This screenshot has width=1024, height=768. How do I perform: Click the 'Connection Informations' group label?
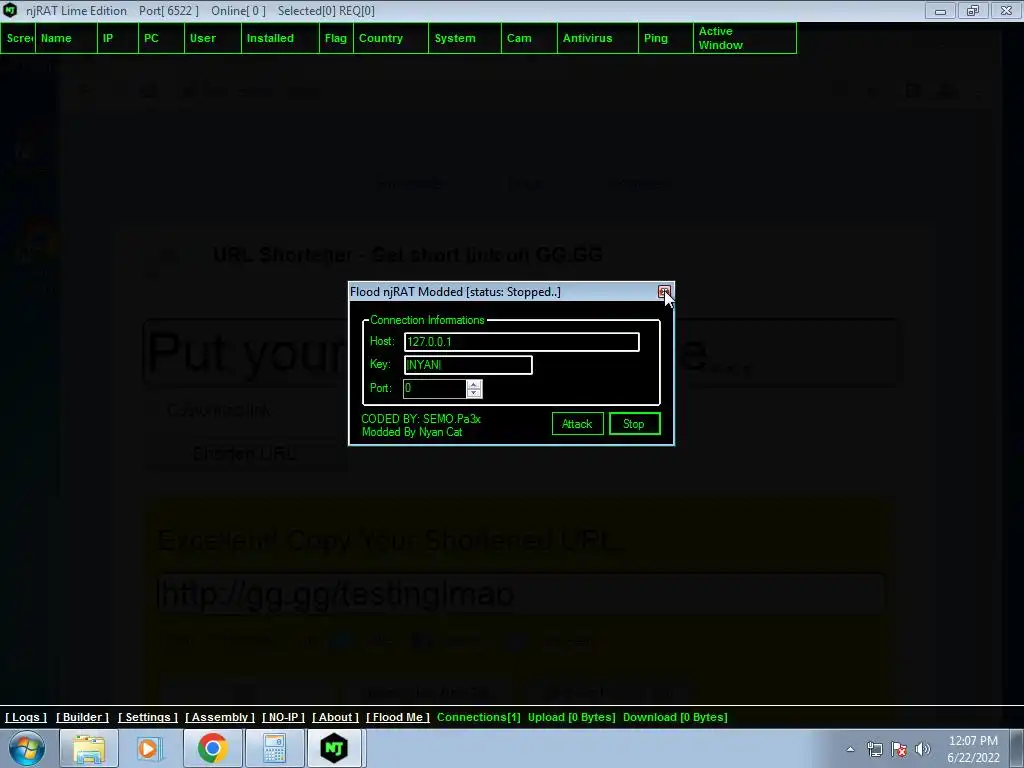(427, 320)
